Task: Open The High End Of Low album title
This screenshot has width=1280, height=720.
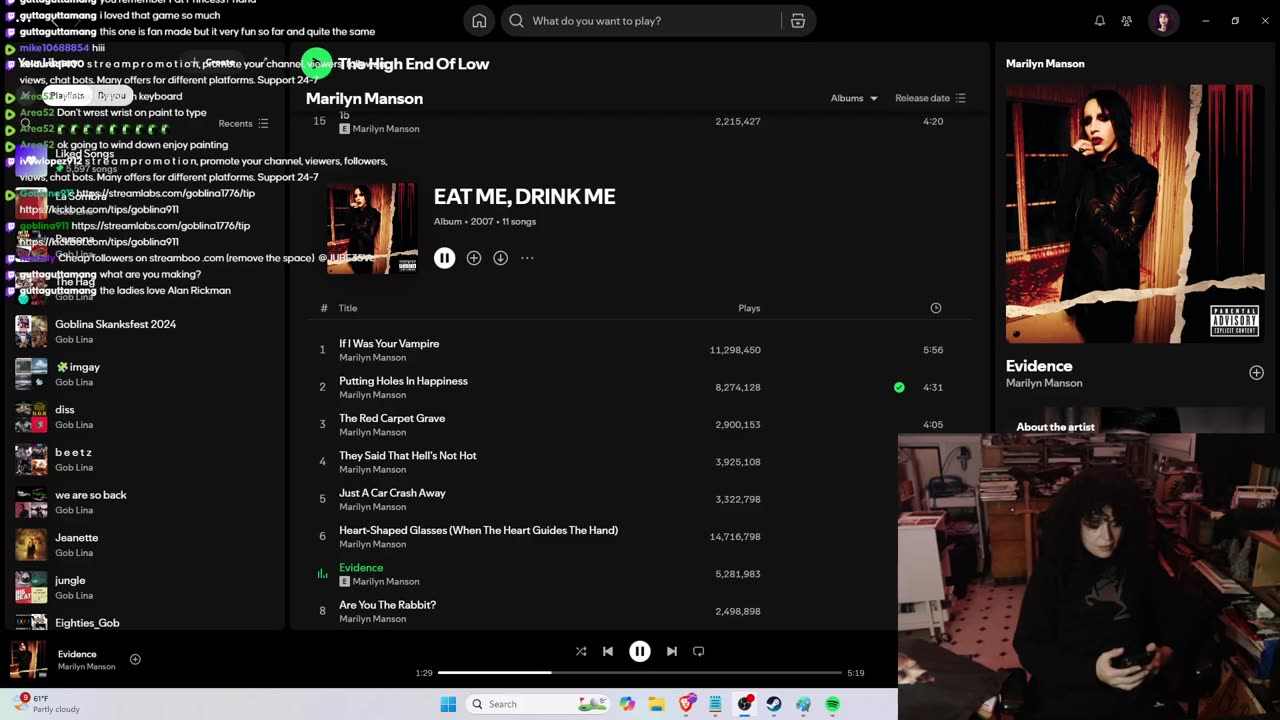Action: (x=413, y=64)
